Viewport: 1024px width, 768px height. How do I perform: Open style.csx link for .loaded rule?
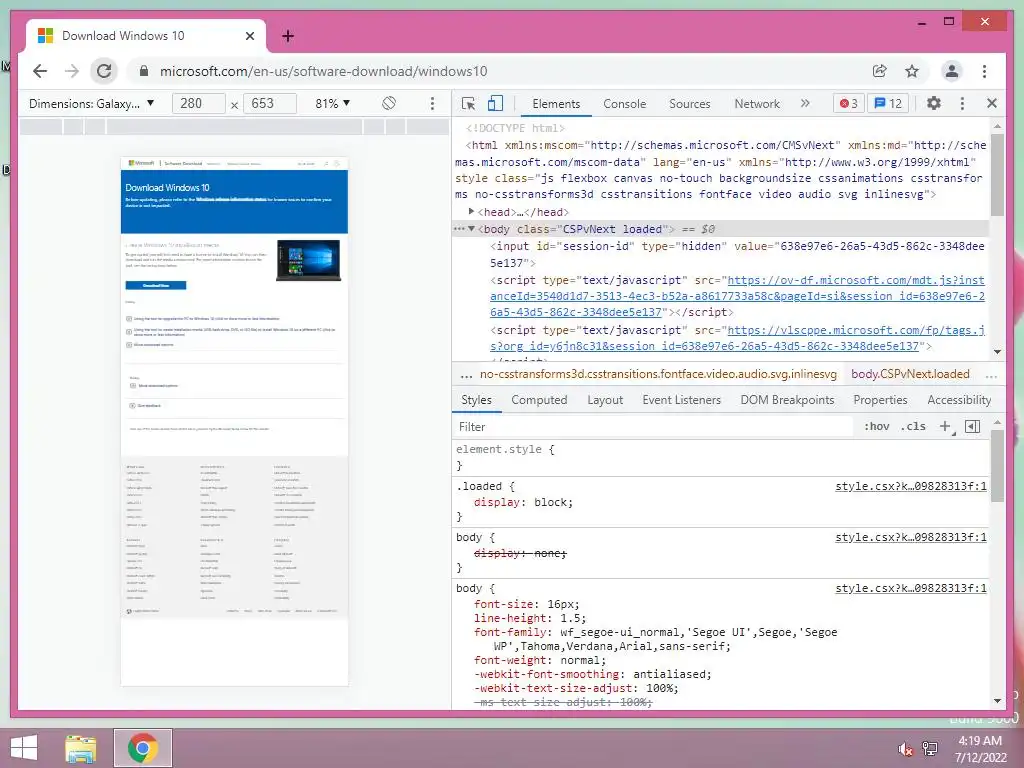[911, 487]
